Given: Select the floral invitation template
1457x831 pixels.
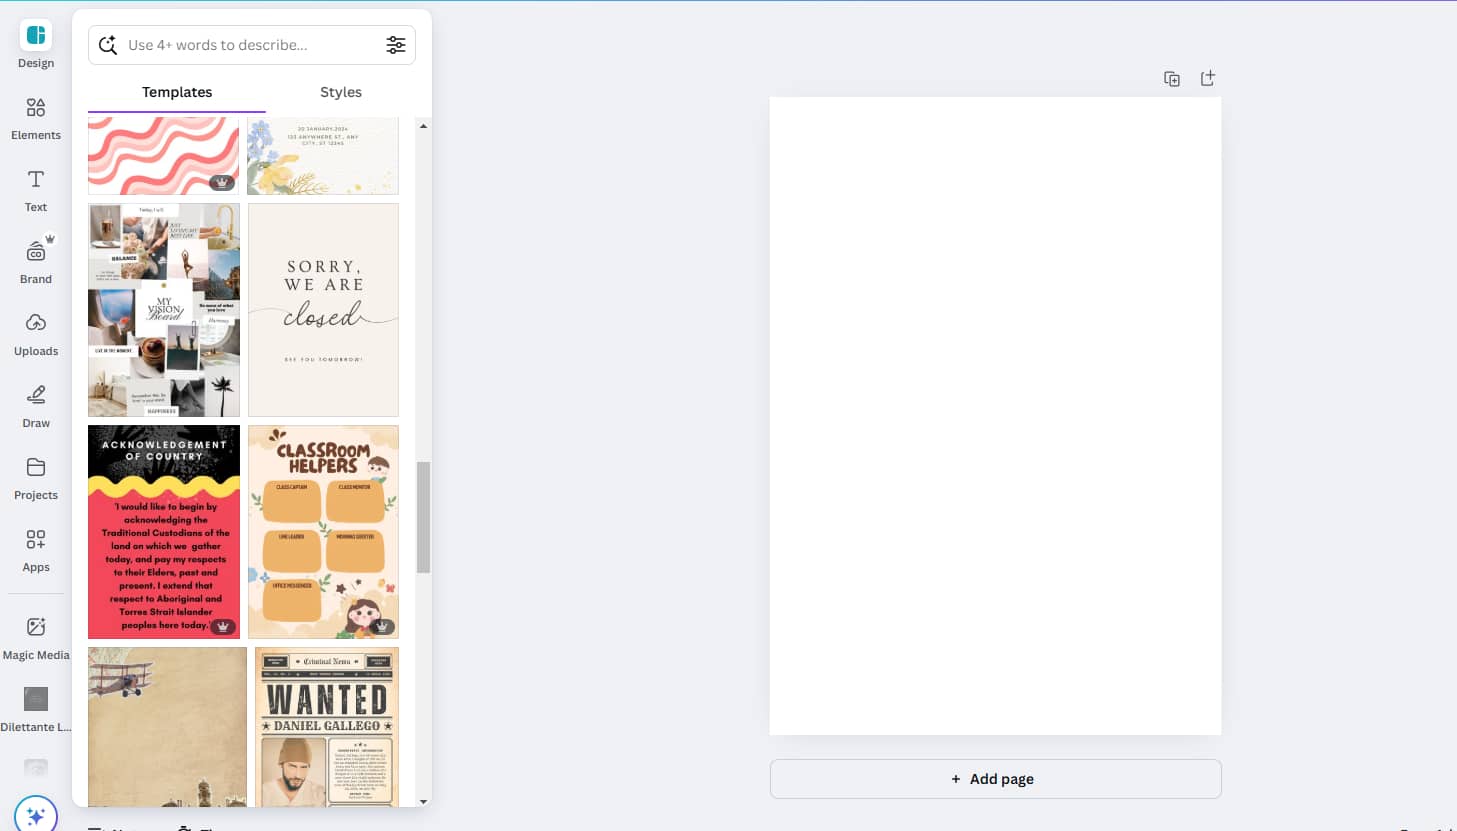Looking at the screenshot, I should click(323, 156).
